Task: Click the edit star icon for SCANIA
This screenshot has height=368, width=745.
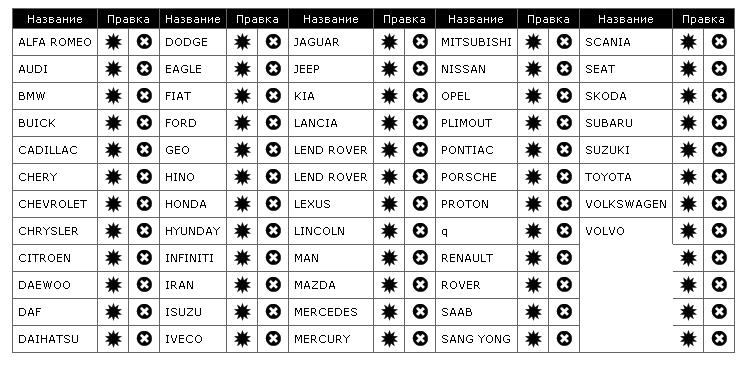Action: [688, 42]
